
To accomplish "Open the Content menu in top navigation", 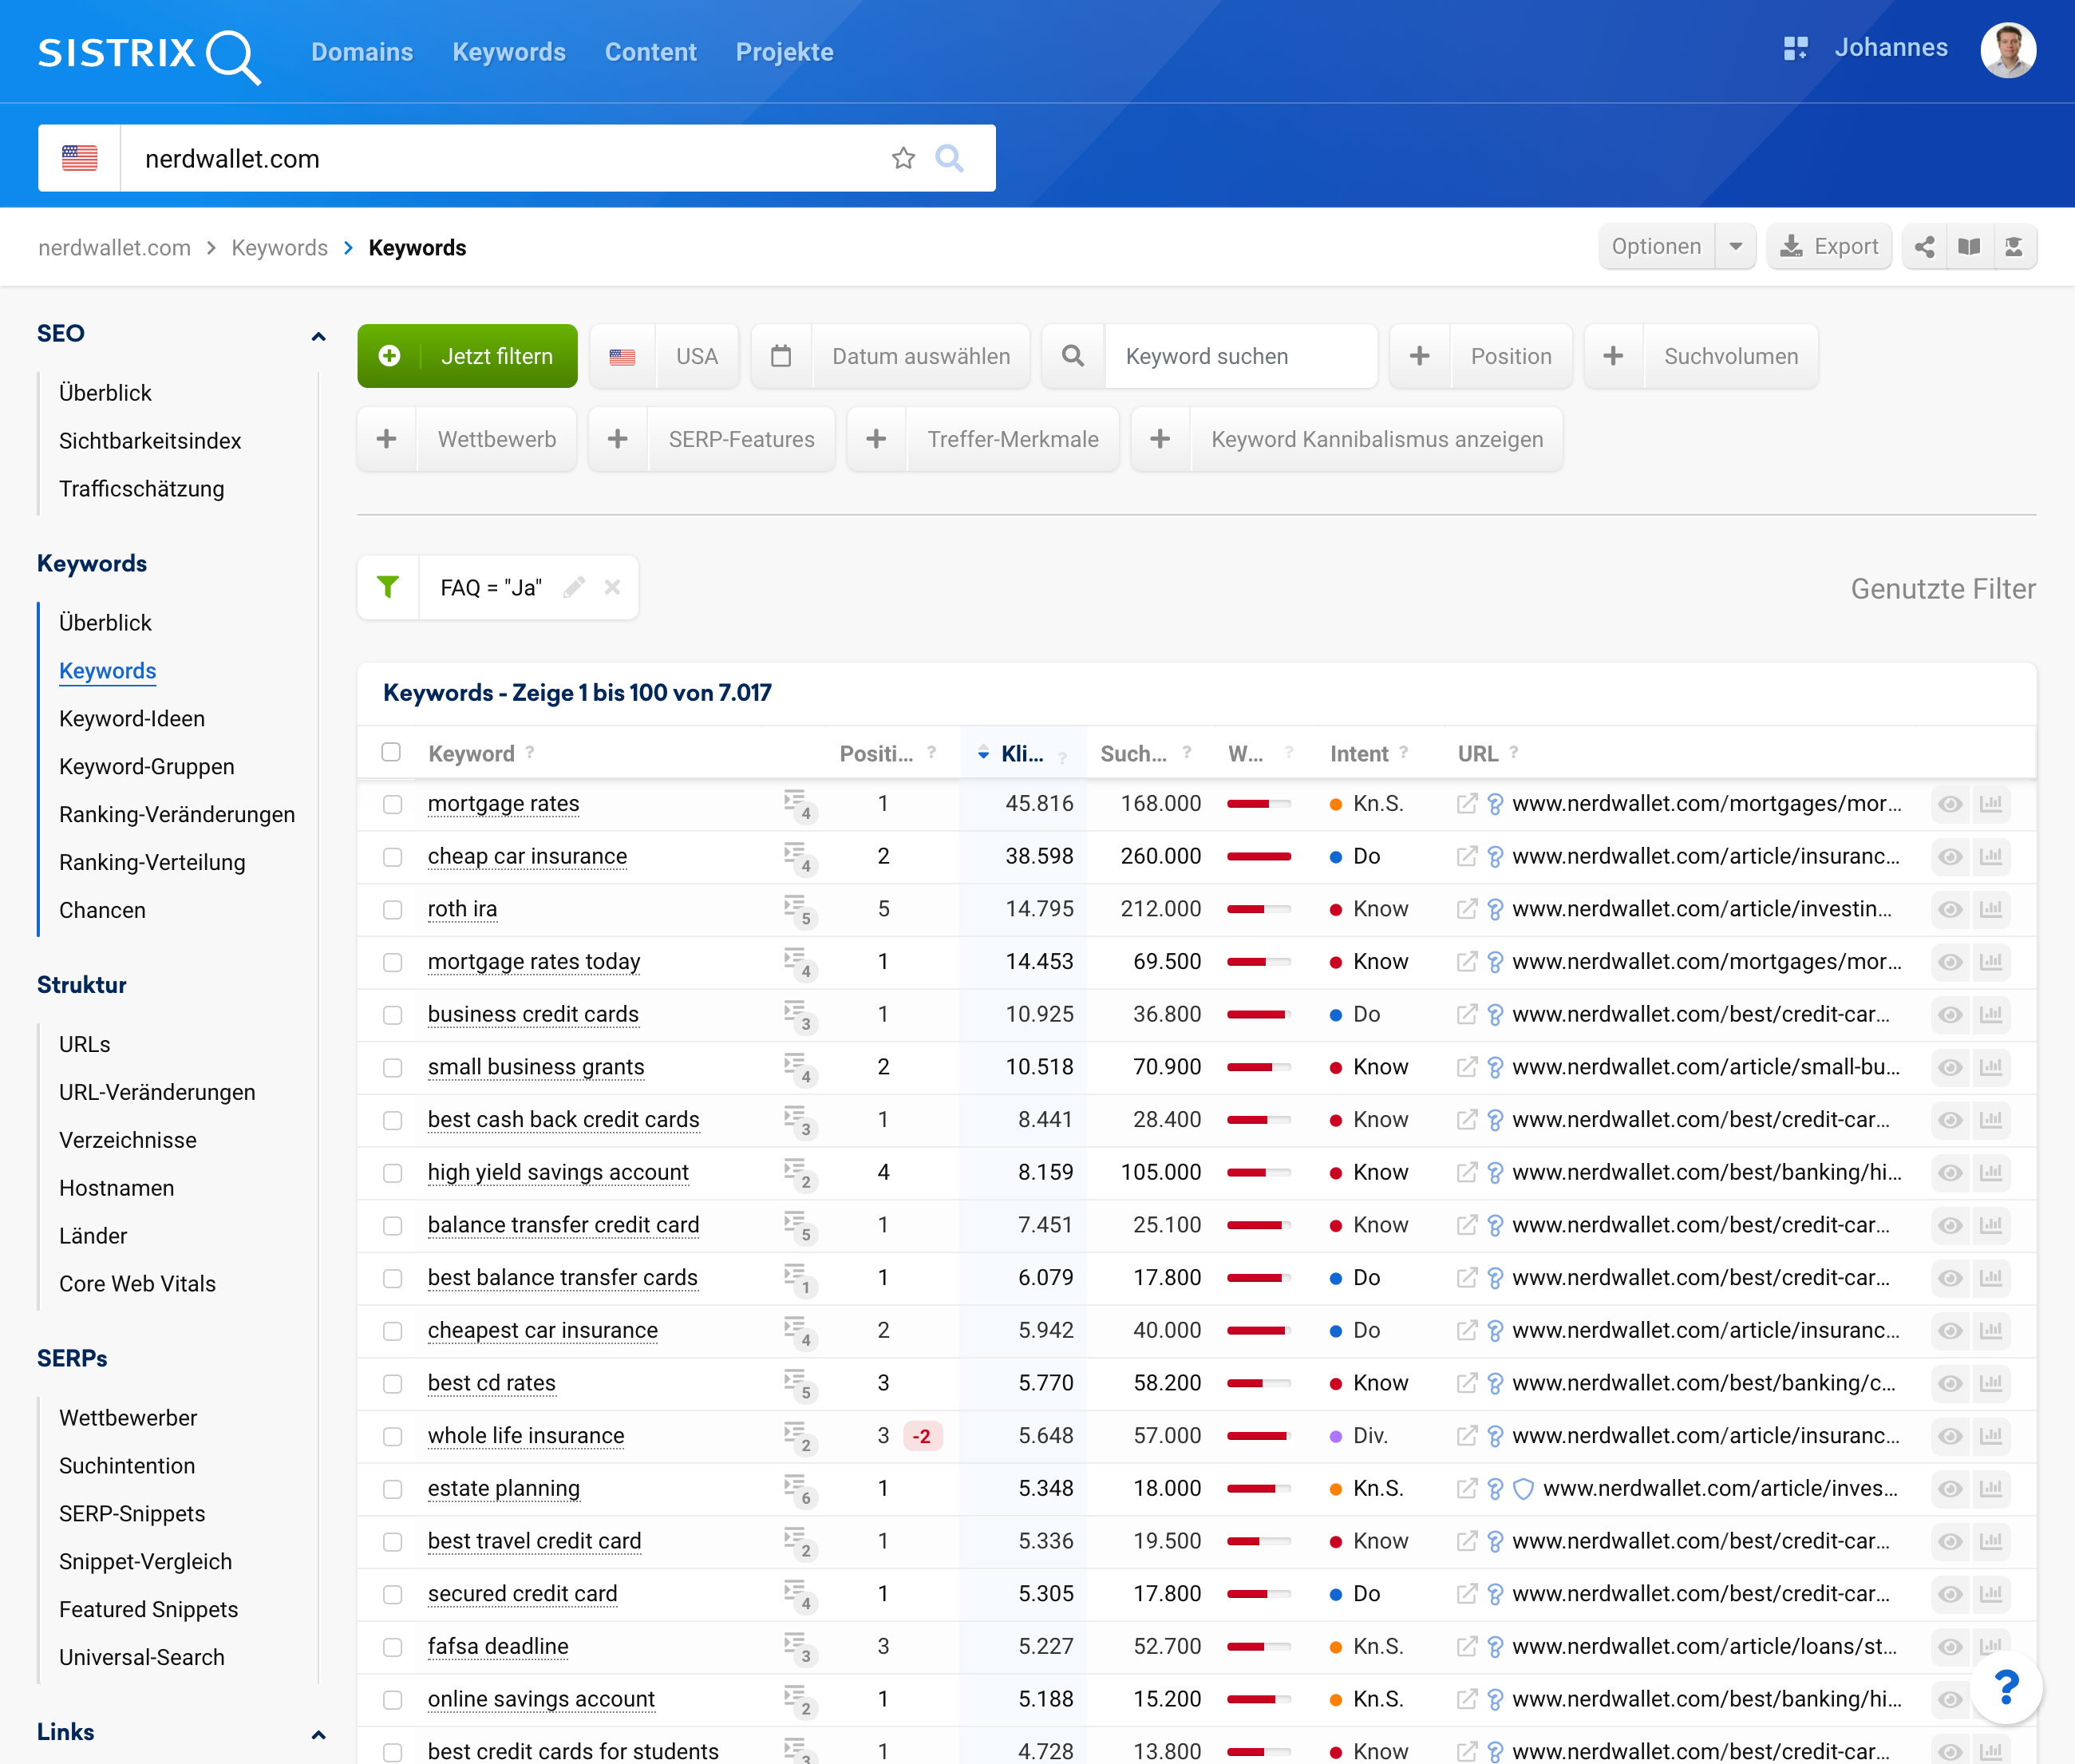I will tap(650, 52).
